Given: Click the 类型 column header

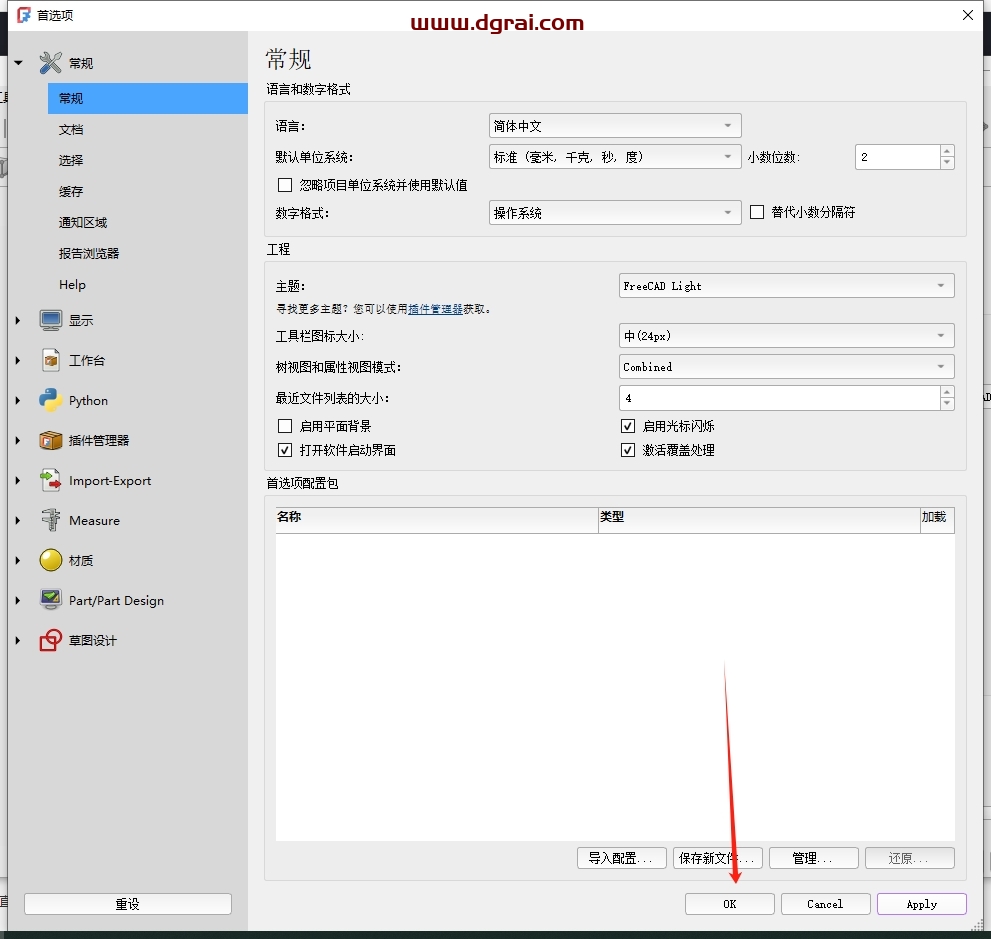Looking at the screenshot, I should 759,519.
